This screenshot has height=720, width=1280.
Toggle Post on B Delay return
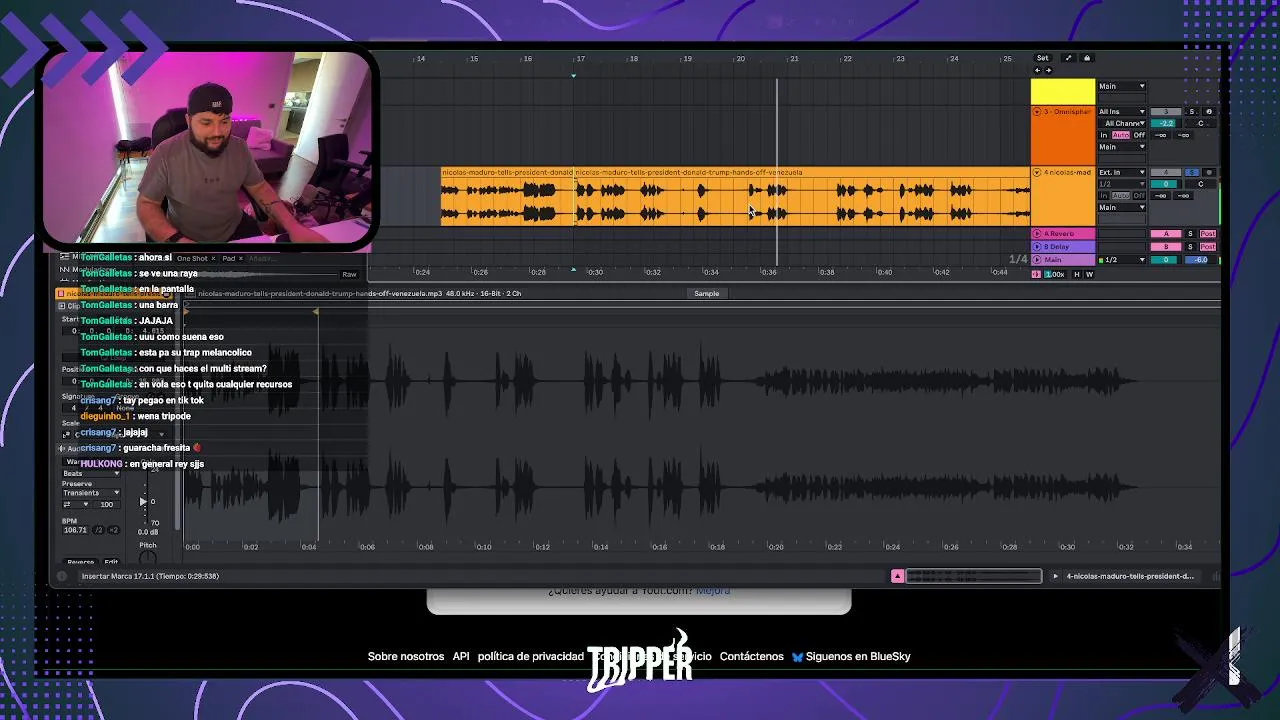point(1208,247)
